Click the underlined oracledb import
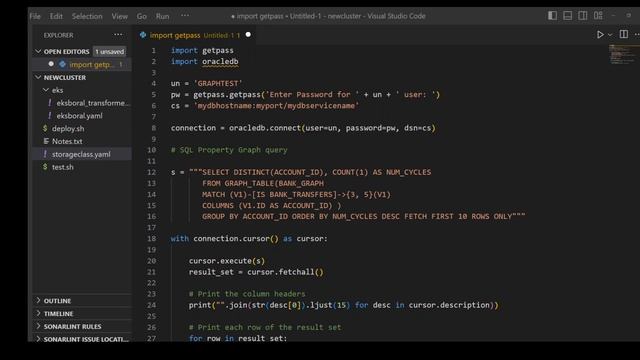640x360 pixels. 220,62
